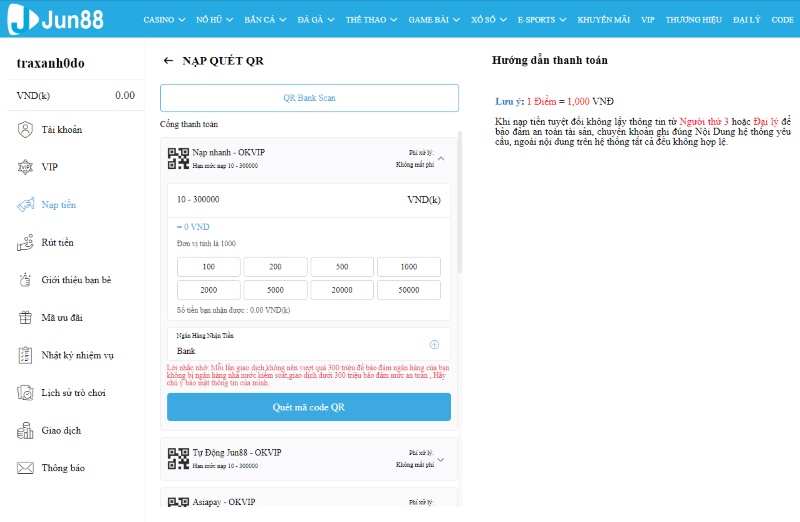Click the username traxanh0do
Image resolution: width=800 pixels, height=522 pixels.
[x=51, y=63]
